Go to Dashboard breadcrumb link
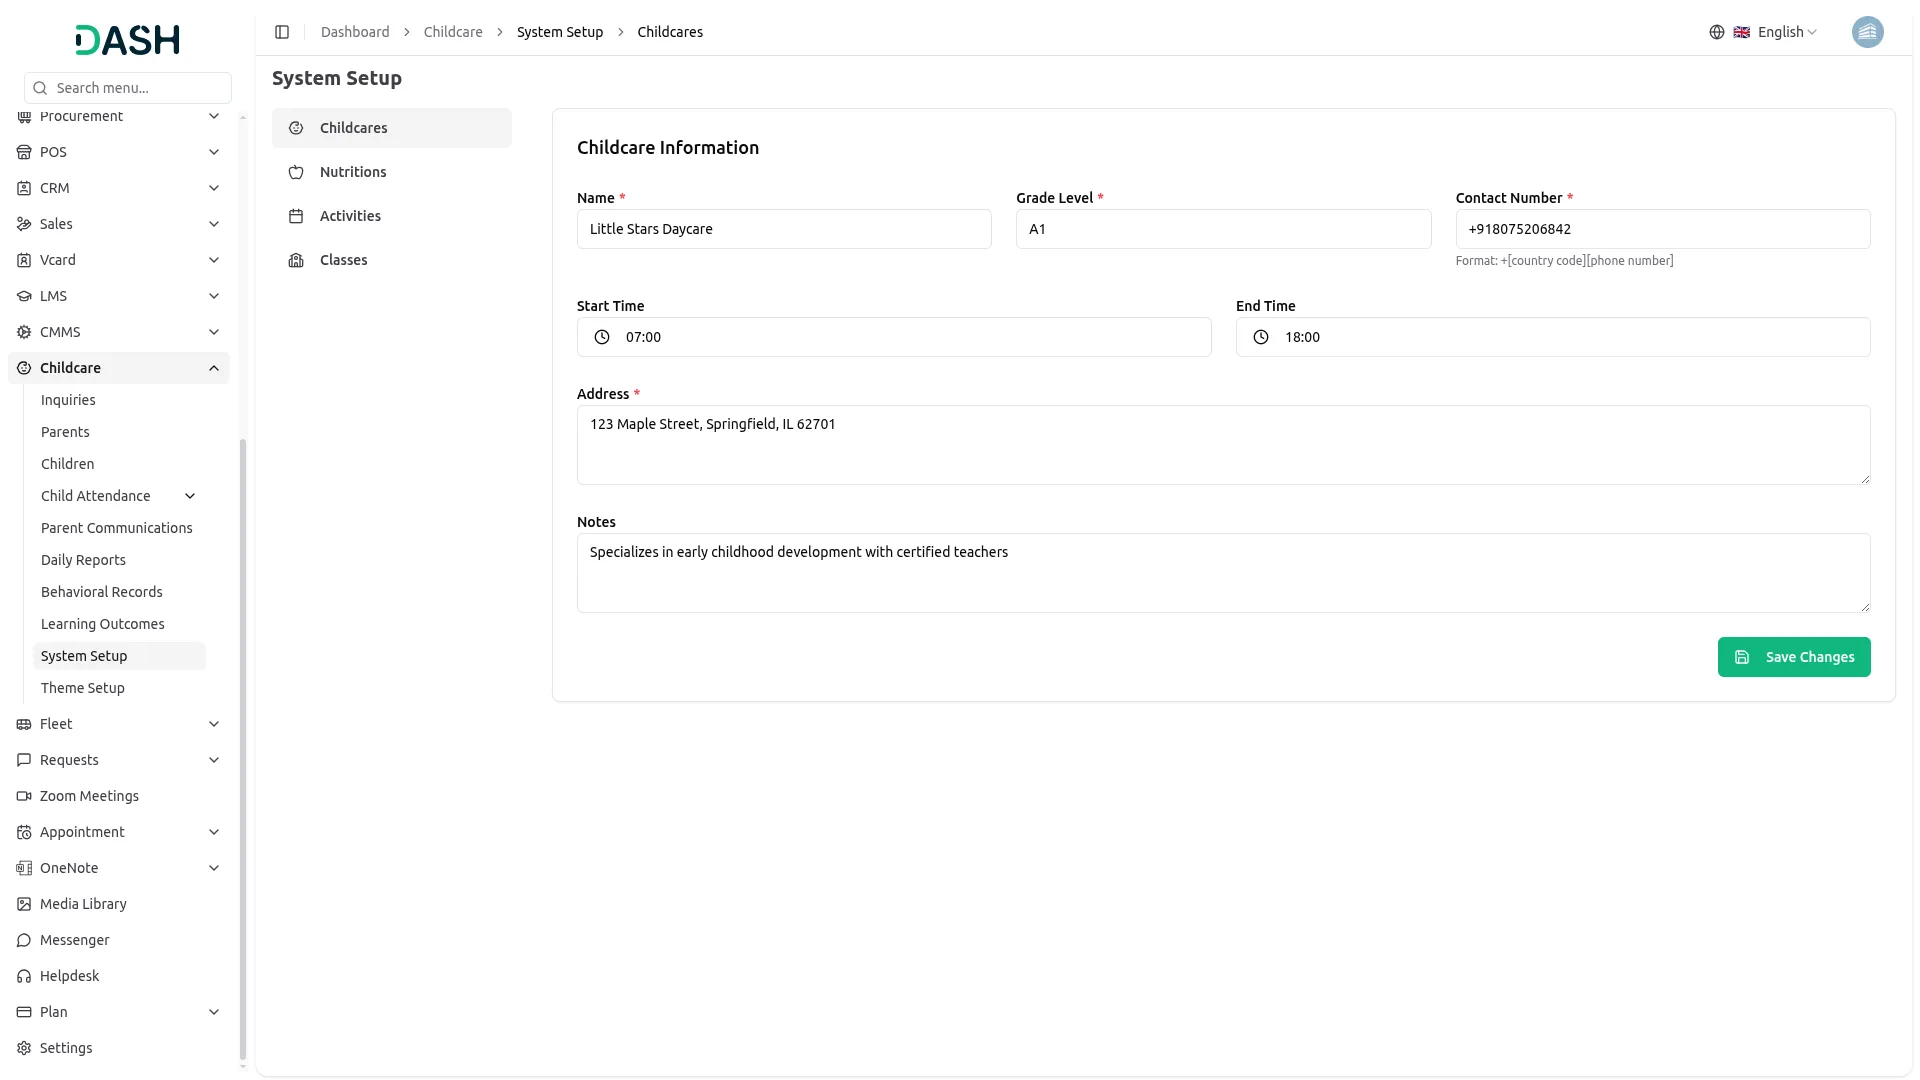 [x=355, y=32]
